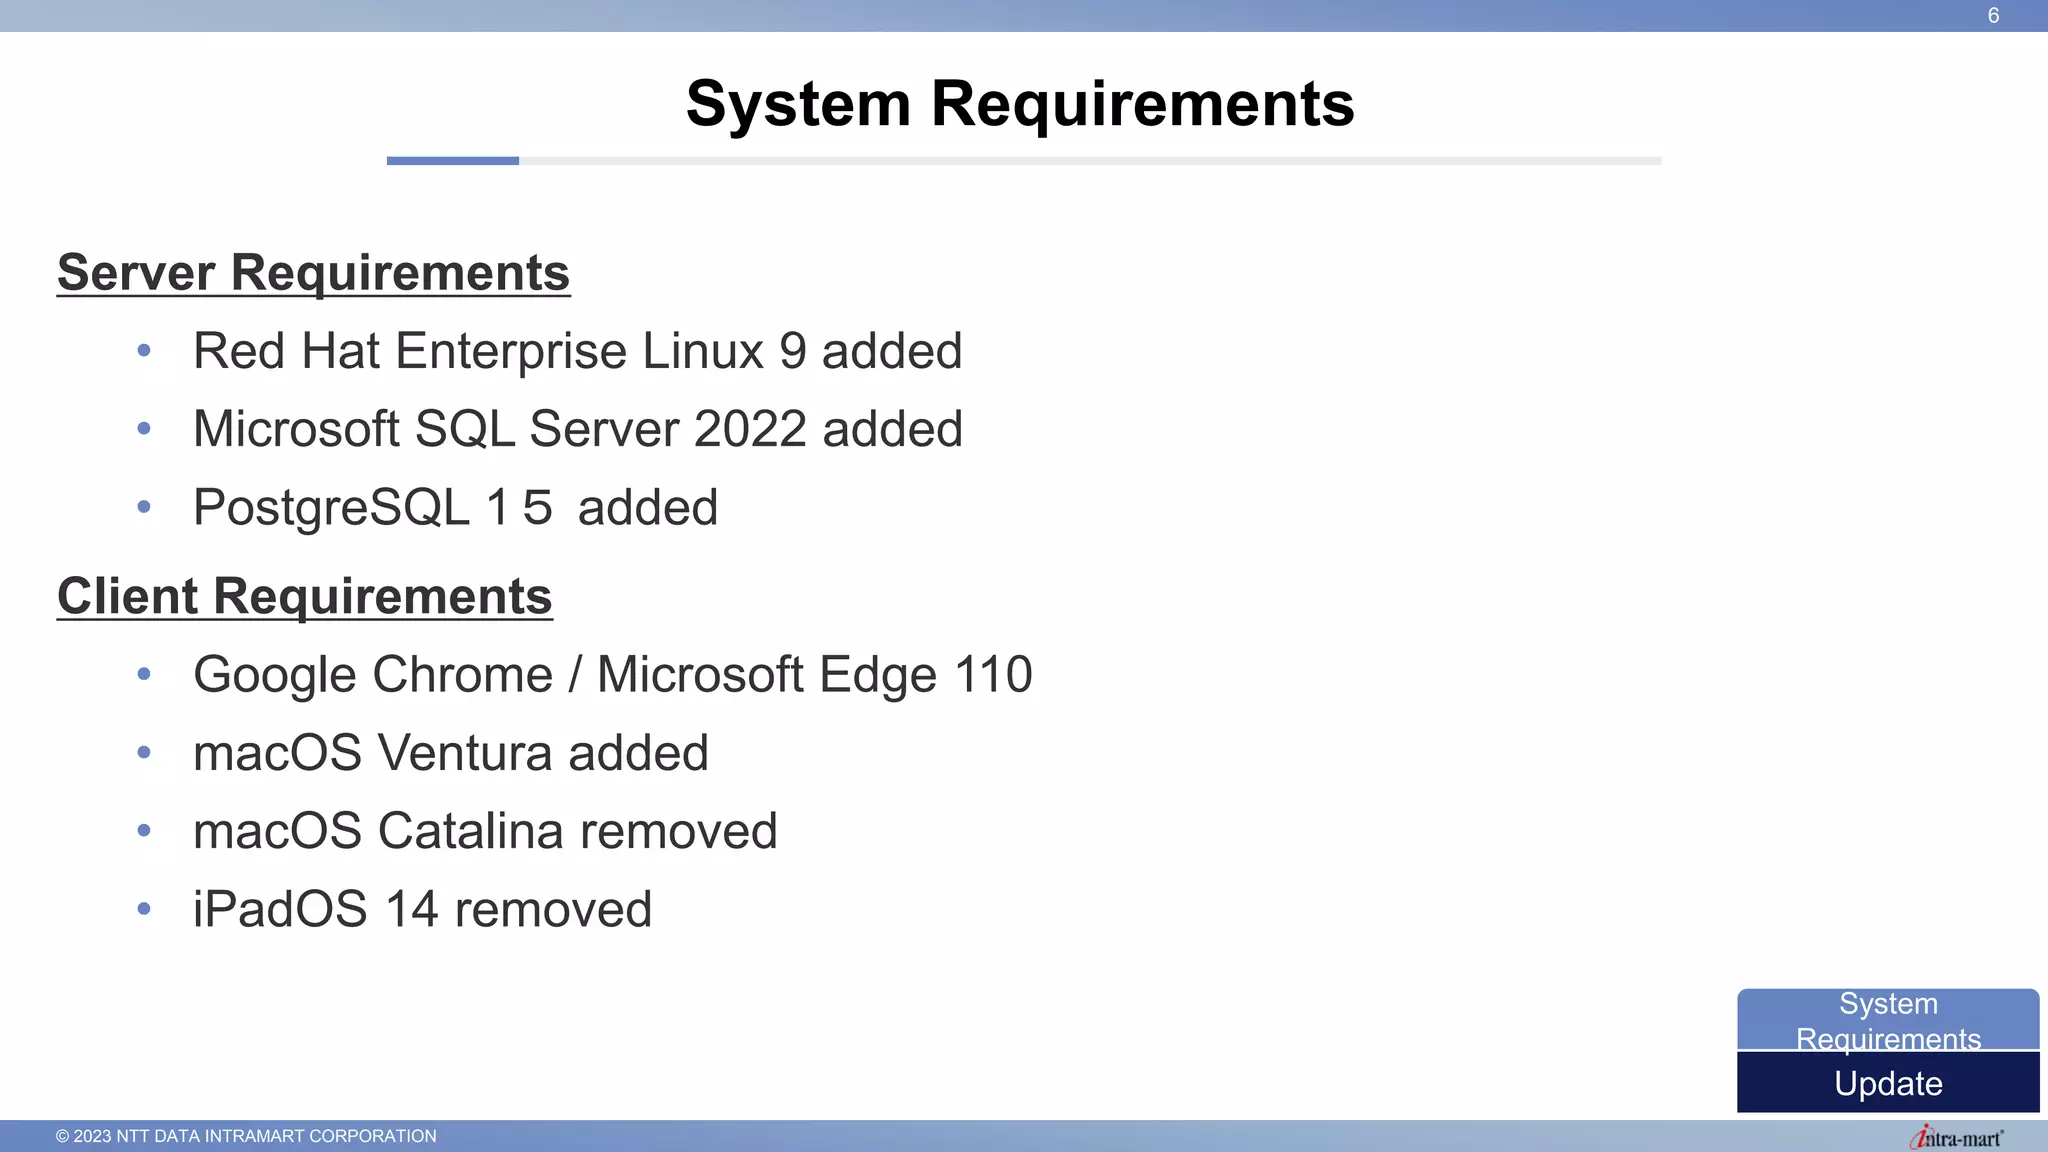
Task: Click the 'macOS Ventura added' line
Action: (x=450, y=753)
